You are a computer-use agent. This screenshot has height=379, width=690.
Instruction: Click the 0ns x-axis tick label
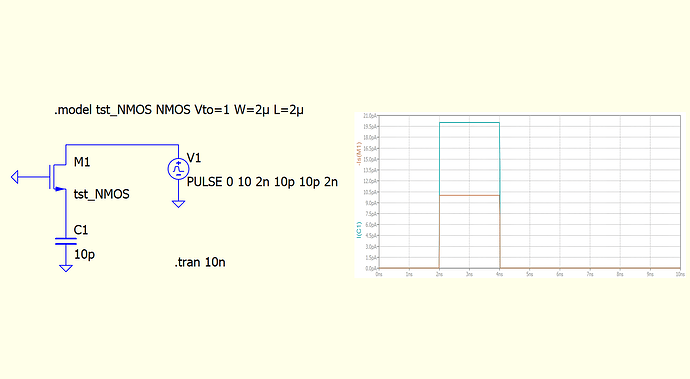pyautogui.click(x=379, y=274)
